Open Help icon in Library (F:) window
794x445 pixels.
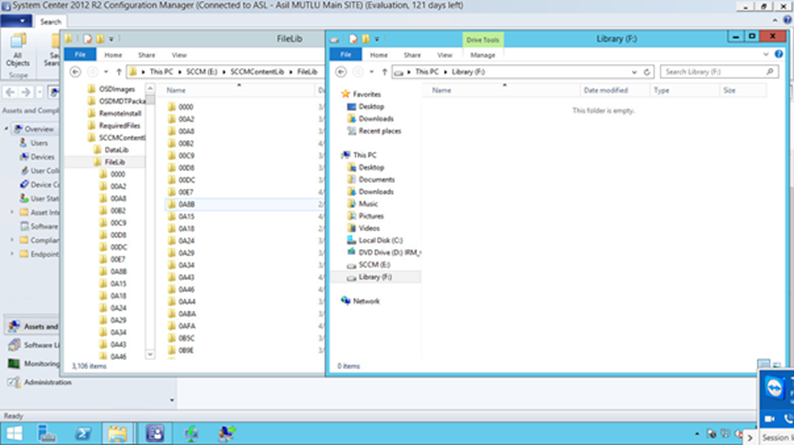pos(779,54)
